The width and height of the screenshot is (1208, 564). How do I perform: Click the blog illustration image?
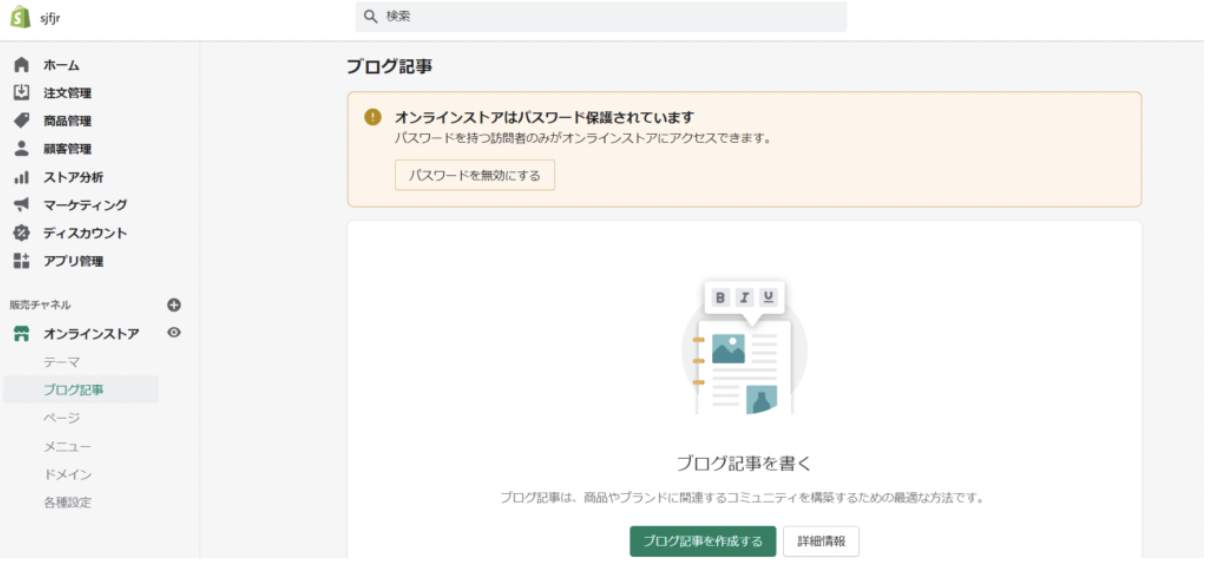[x=744, y=347]
